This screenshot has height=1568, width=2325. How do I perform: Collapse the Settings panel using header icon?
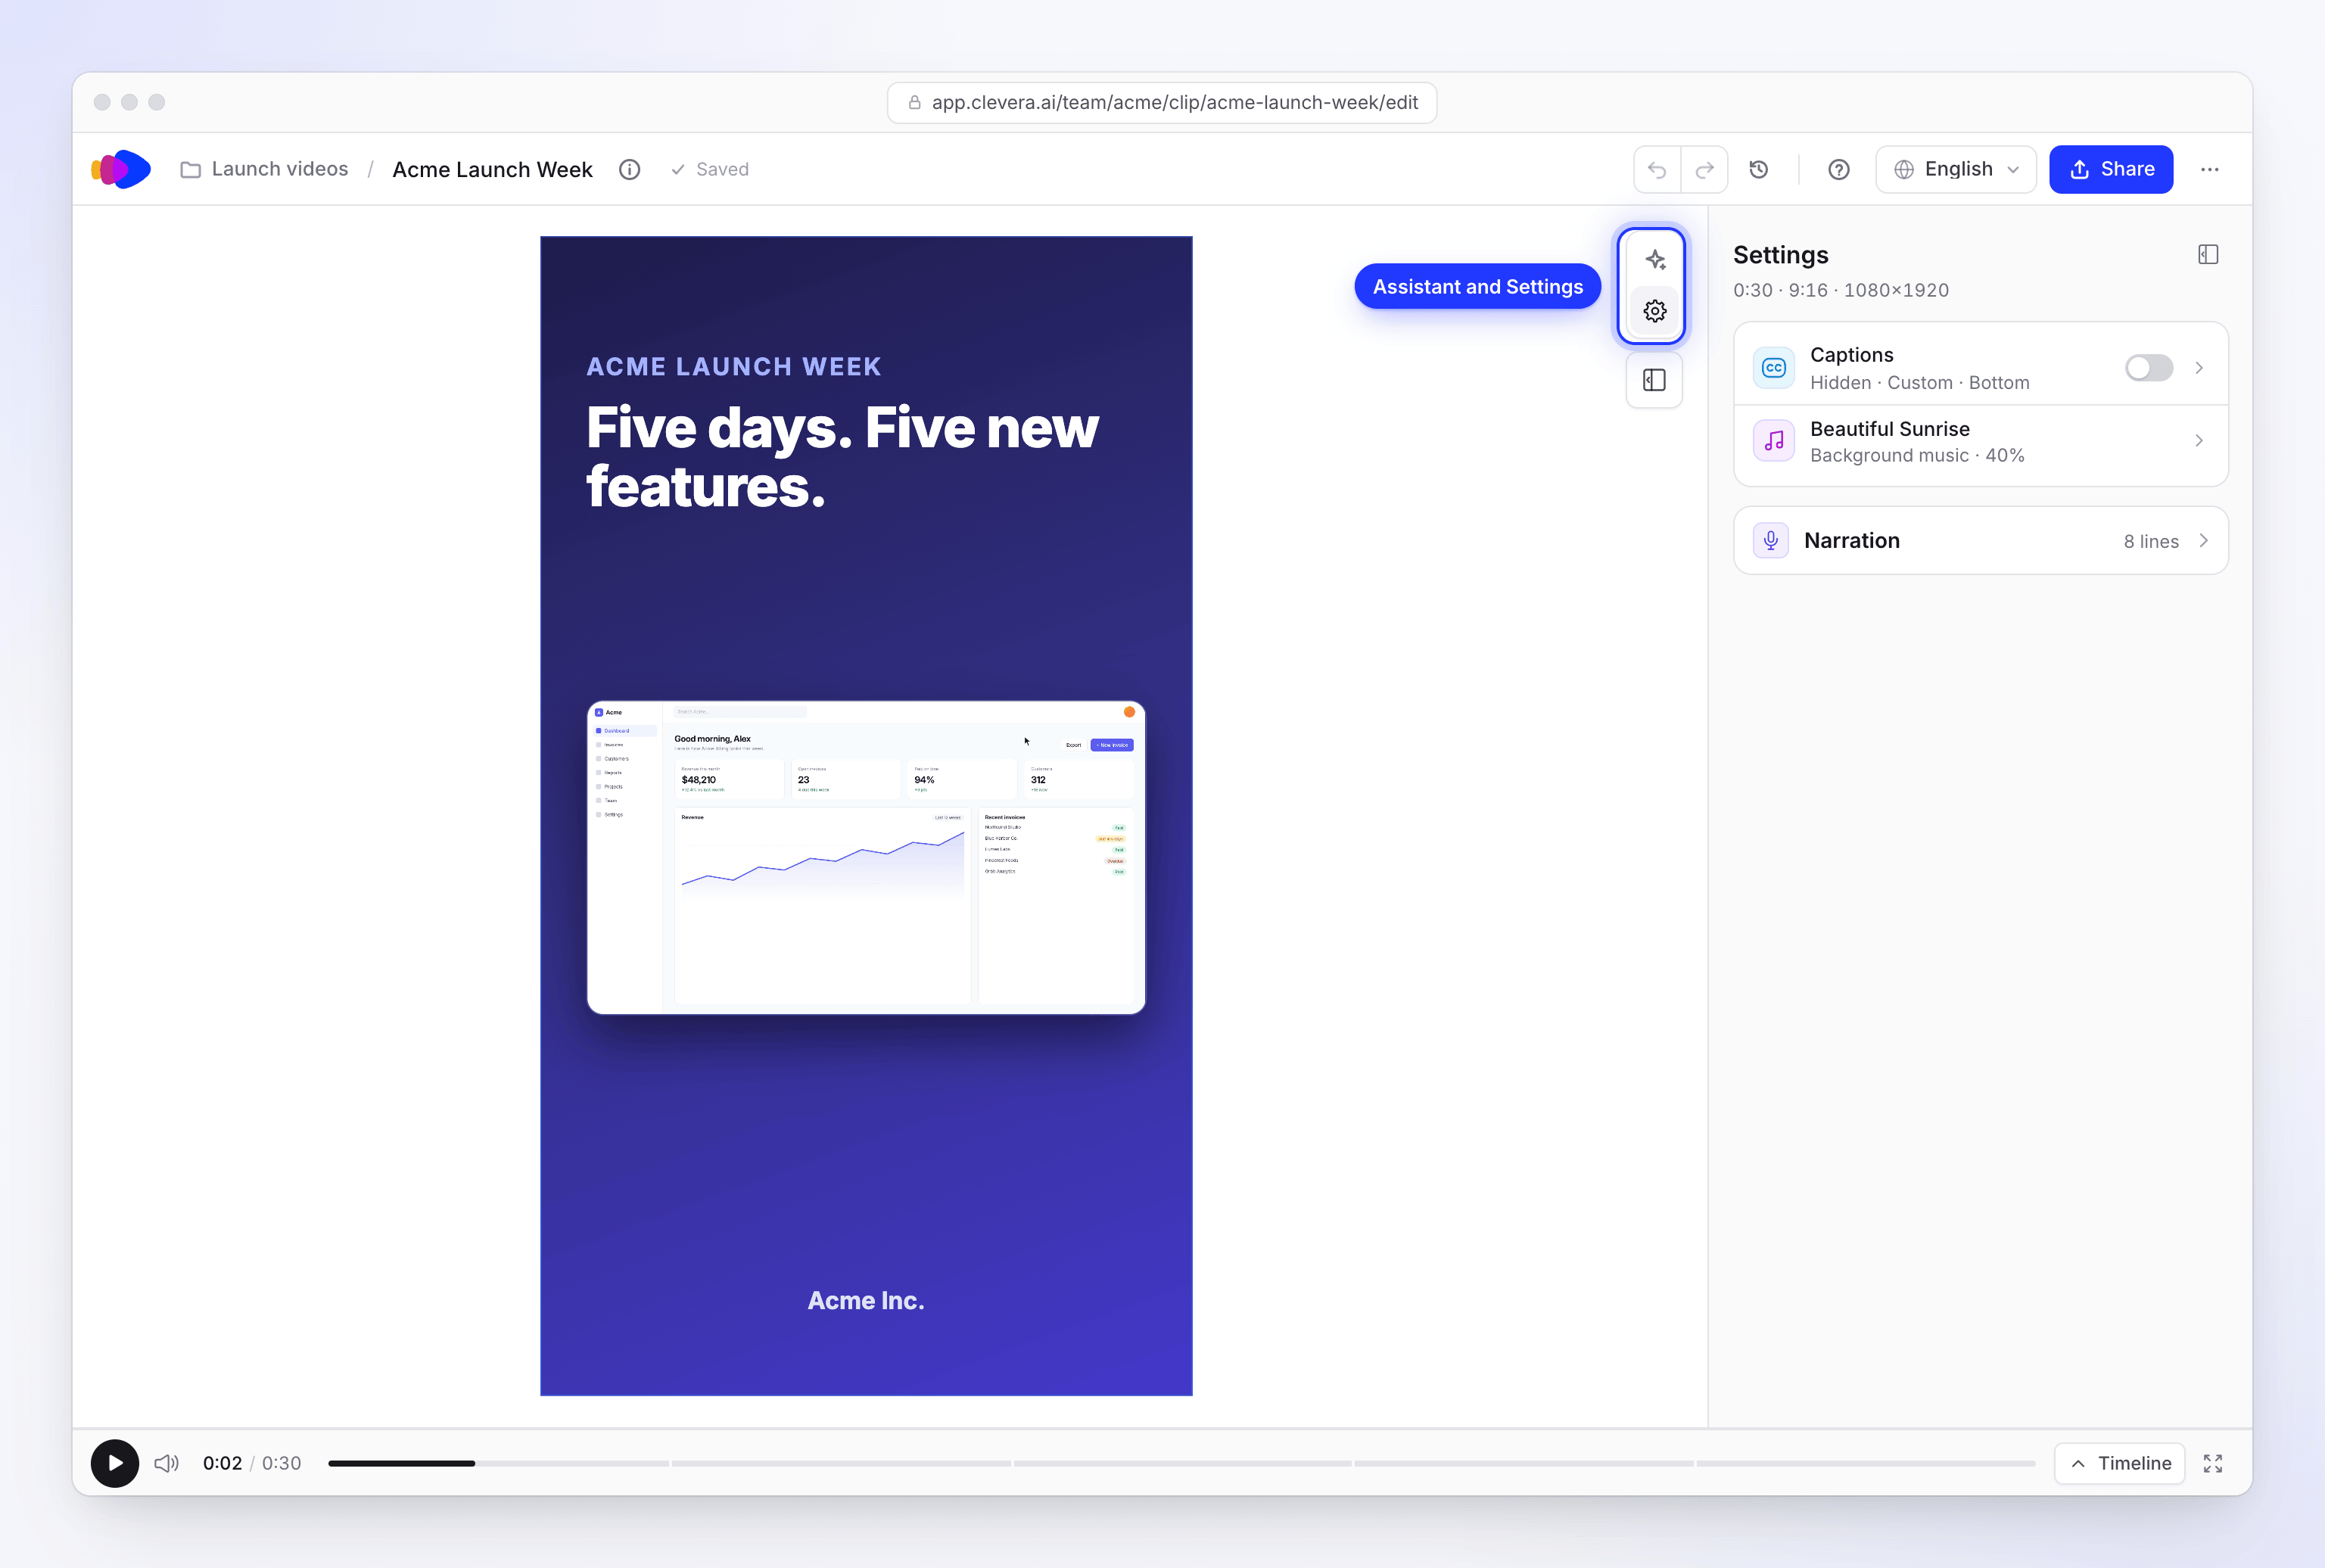(2208, 254)
